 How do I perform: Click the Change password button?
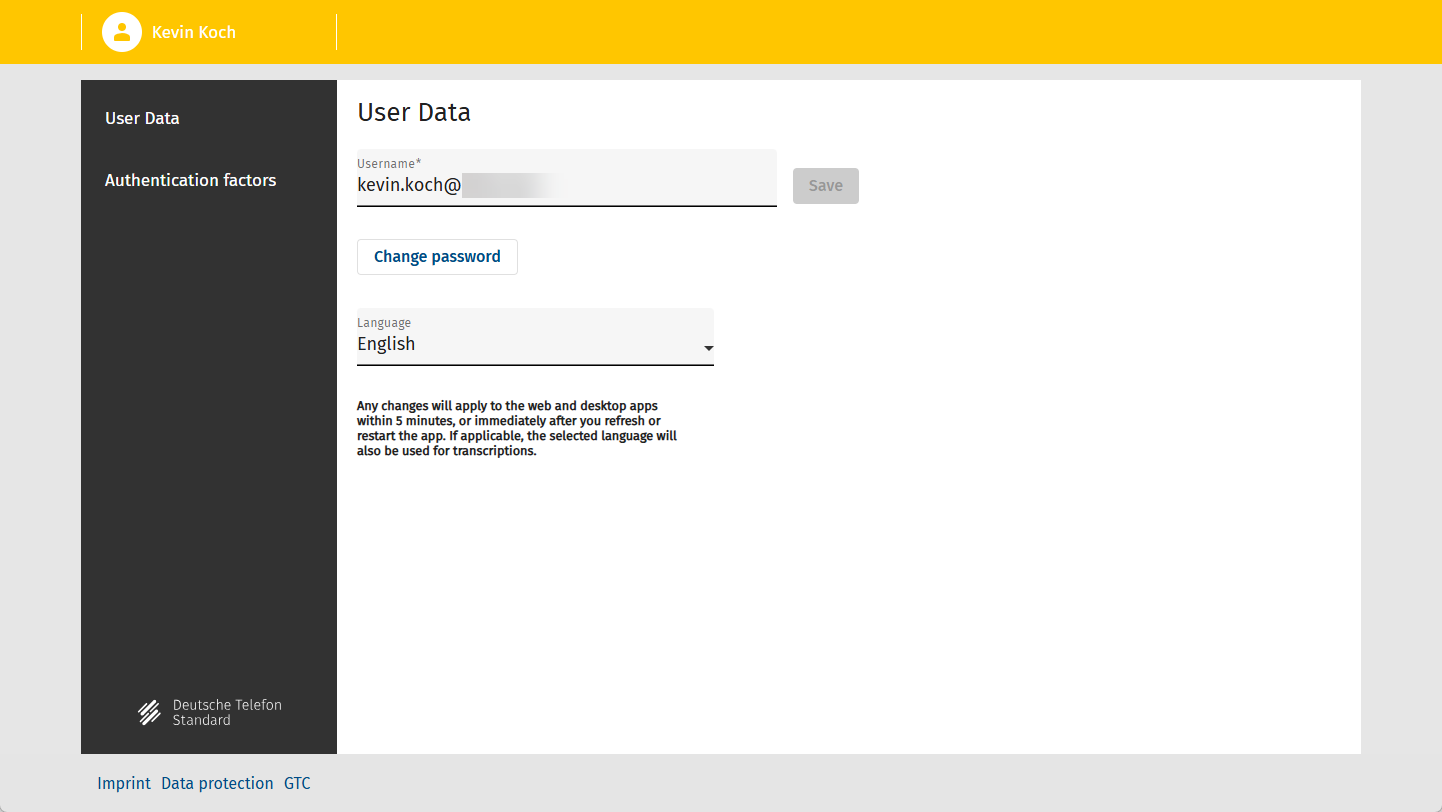(x=437, y=257)
